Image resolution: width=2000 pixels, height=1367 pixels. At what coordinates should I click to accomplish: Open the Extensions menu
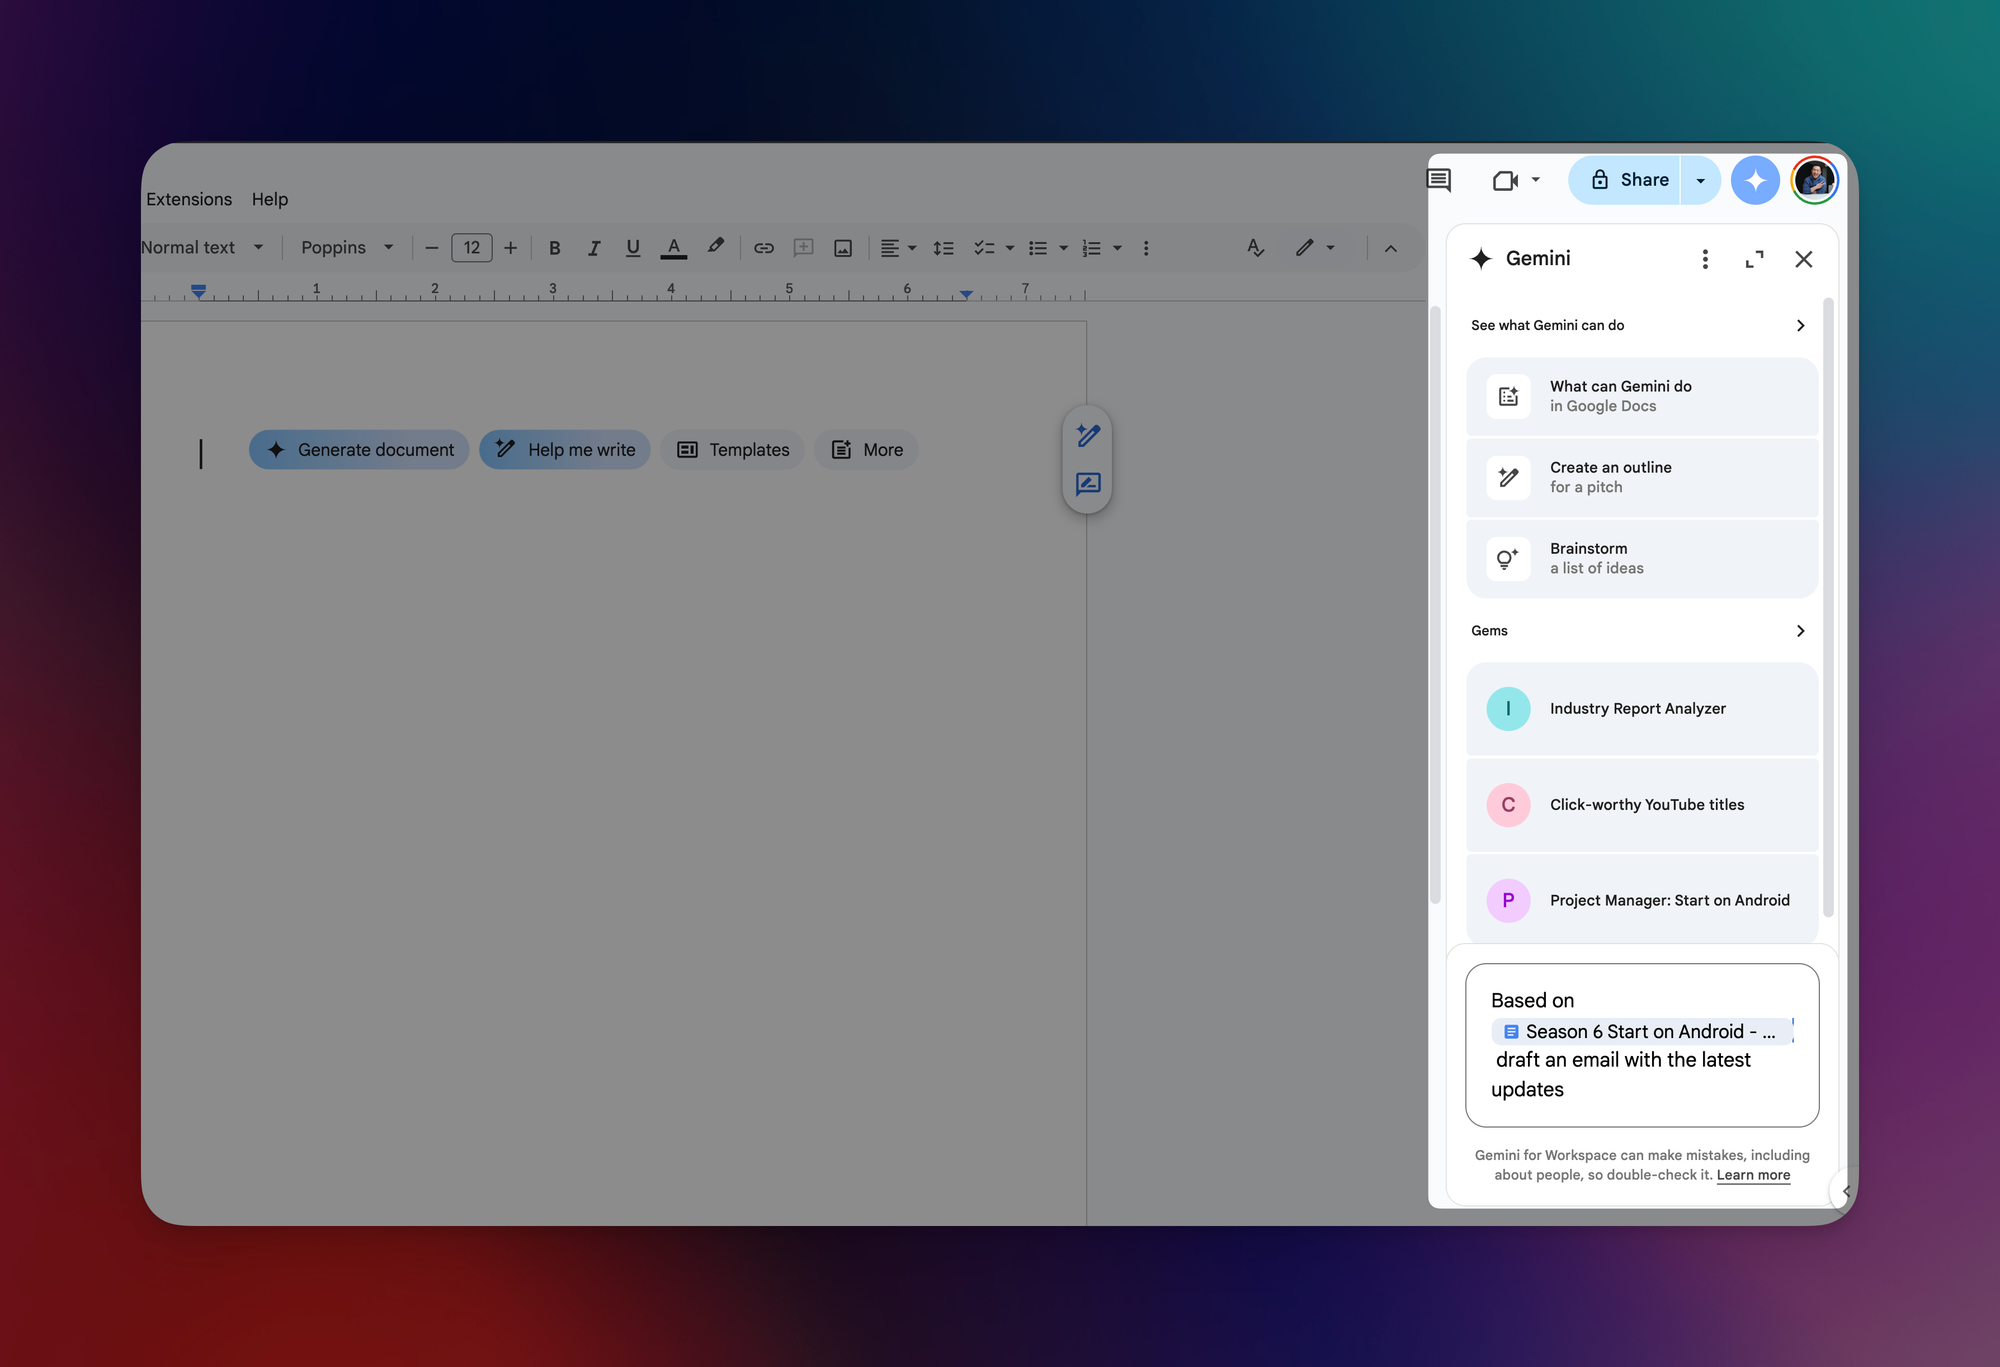point(189,199)
